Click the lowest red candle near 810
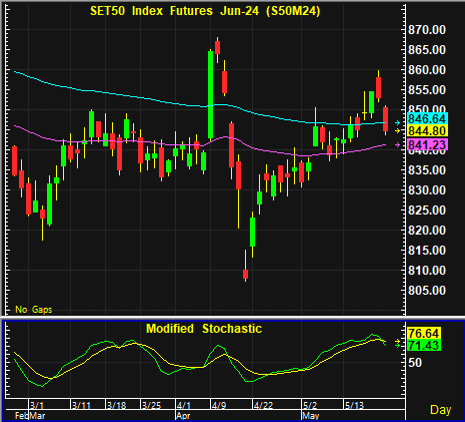Screen dimensions: 465x422 coord(246,274)
